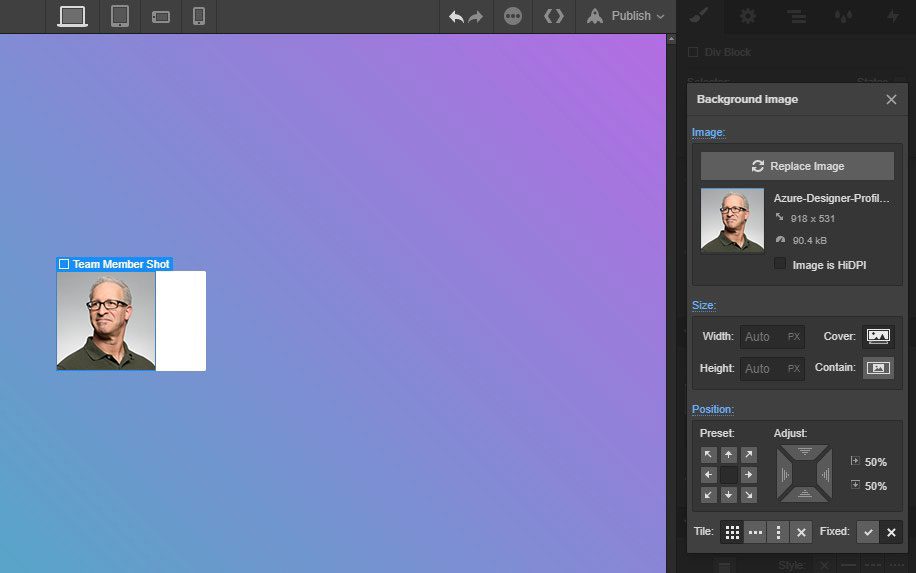Change the Height PX unit
This screenshot has height=573, width=916.
click(793, 369)
